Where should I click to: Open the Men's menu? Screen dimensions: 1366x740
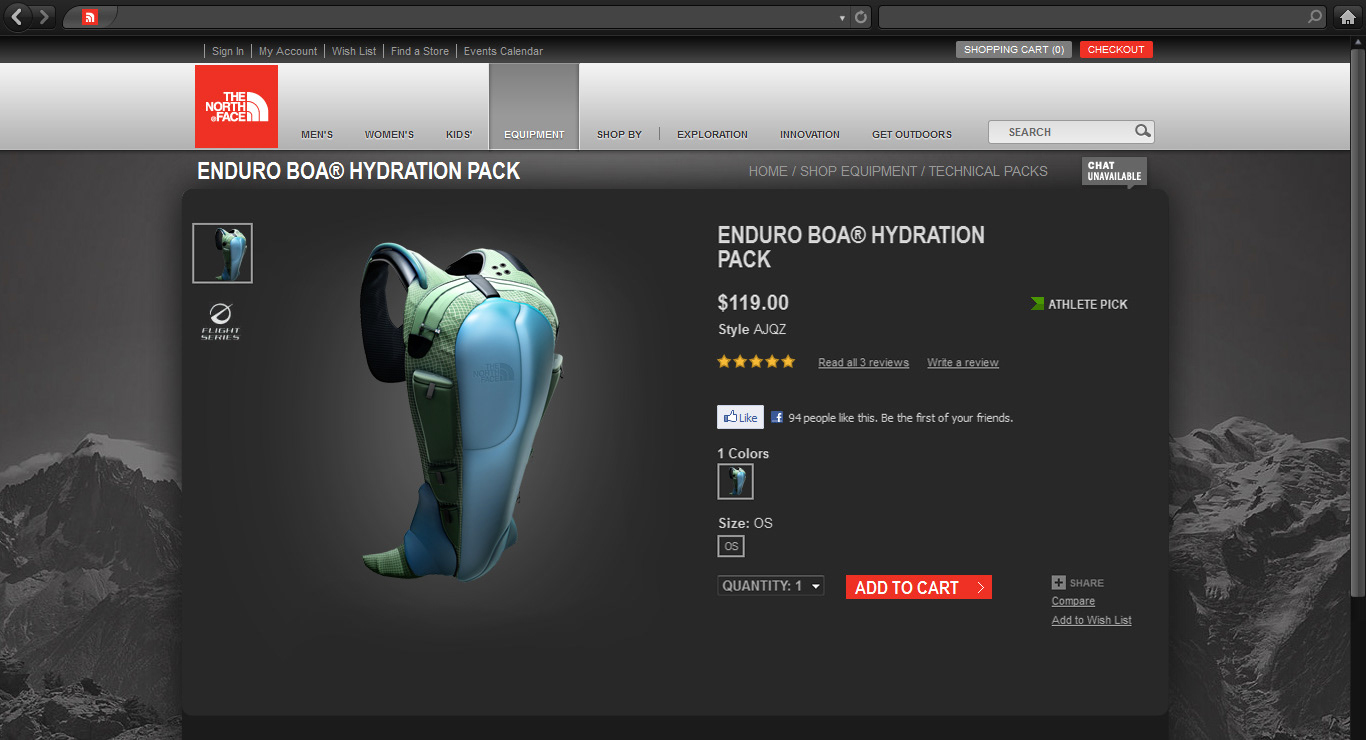(317, 134)
